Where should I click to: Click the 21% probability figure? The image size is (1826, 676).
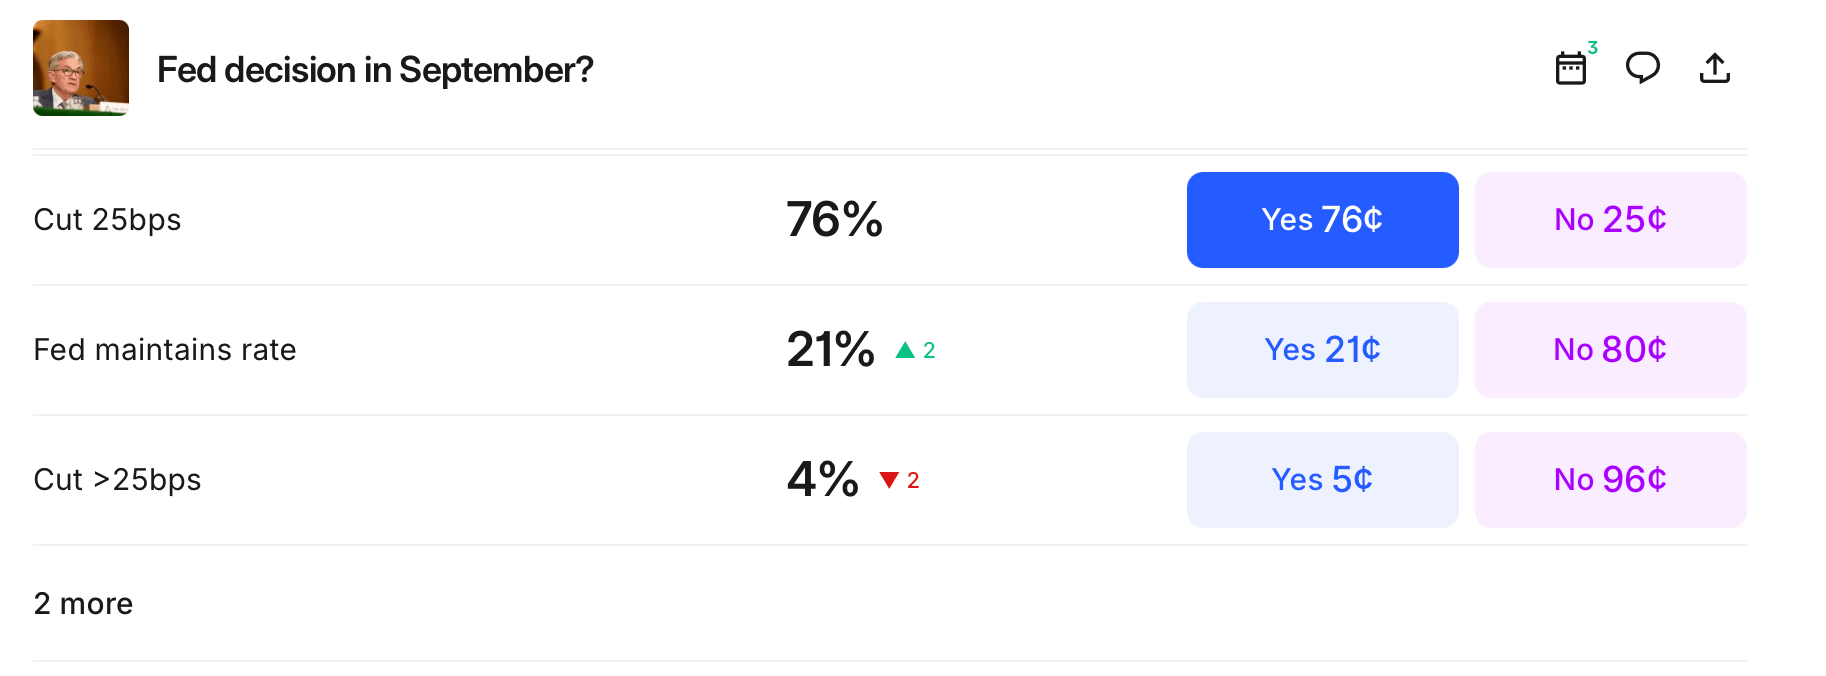[830, 350]
